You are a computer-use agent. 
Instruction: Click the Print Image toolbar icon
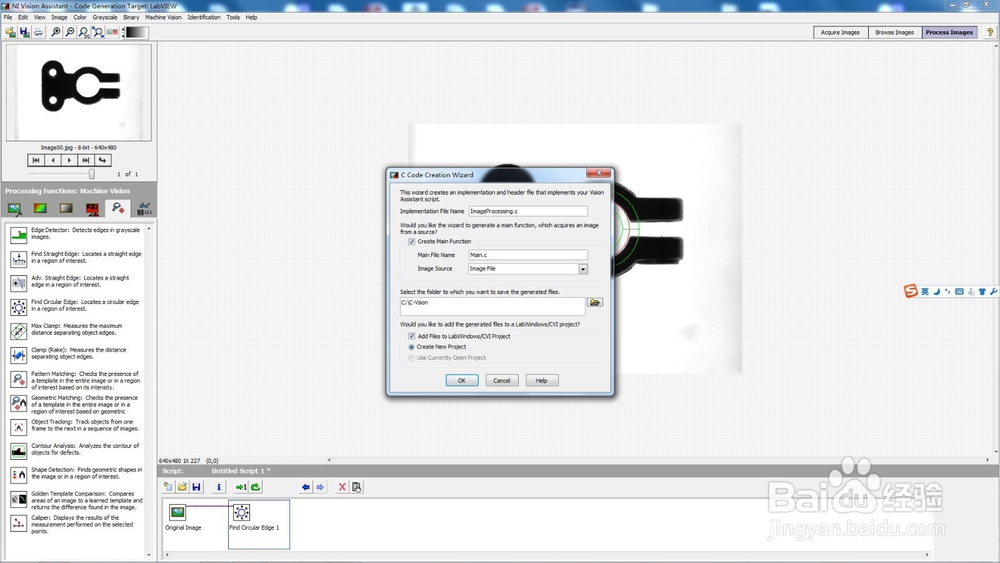click(x=38, y=32)
